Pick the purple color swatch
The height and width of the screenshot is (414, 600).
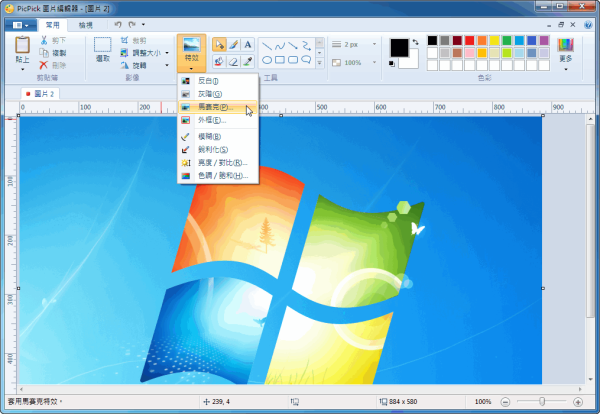[x=544, y=41]
